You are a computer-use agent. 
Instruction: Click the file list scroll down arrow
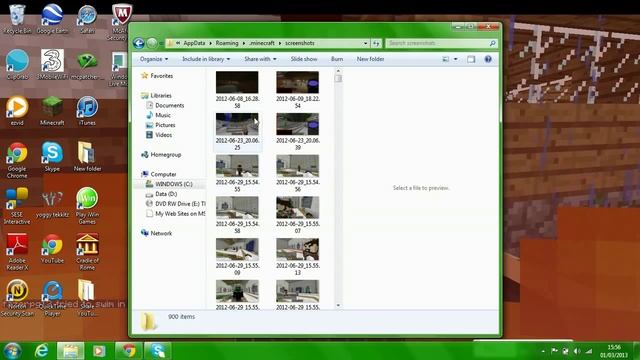pos(338,305)
